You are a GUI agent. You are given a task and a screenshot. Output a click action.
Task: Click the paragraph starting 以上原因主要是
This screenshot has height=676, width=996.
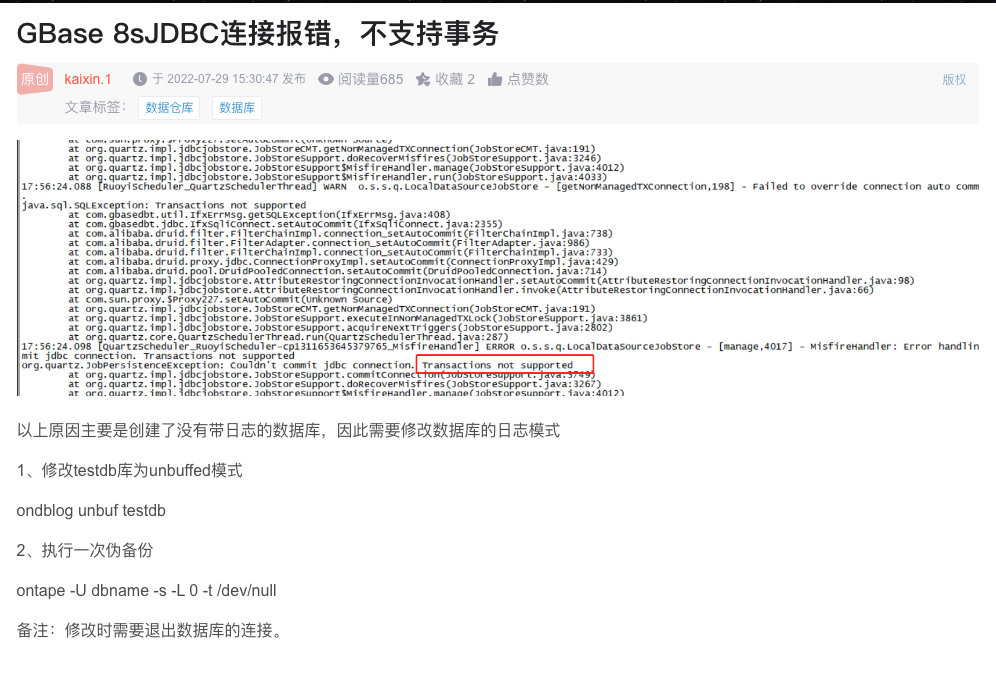(288, 431)
